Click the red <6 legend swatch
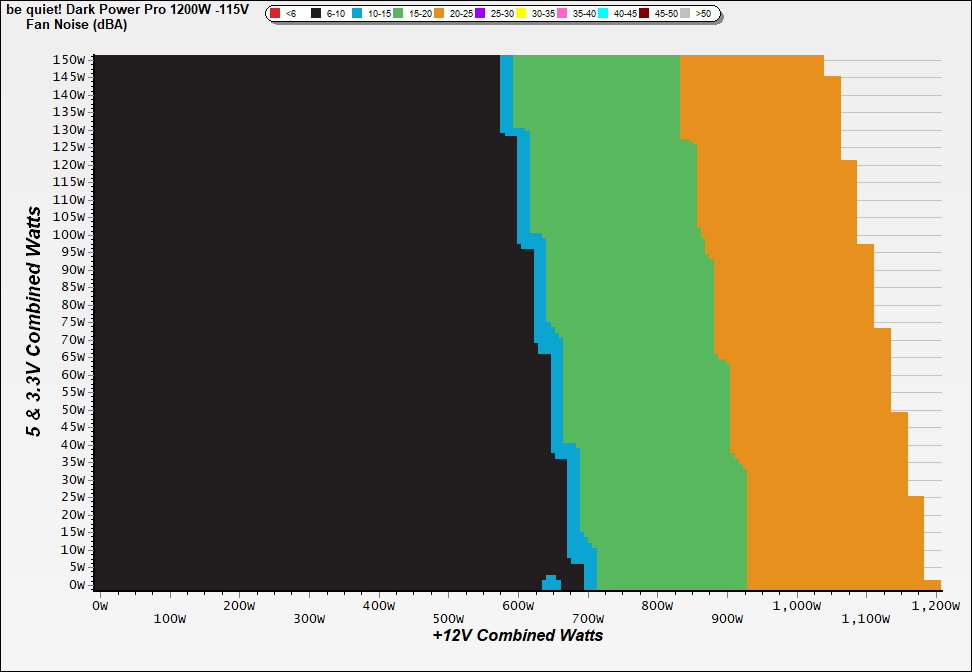 275,14
